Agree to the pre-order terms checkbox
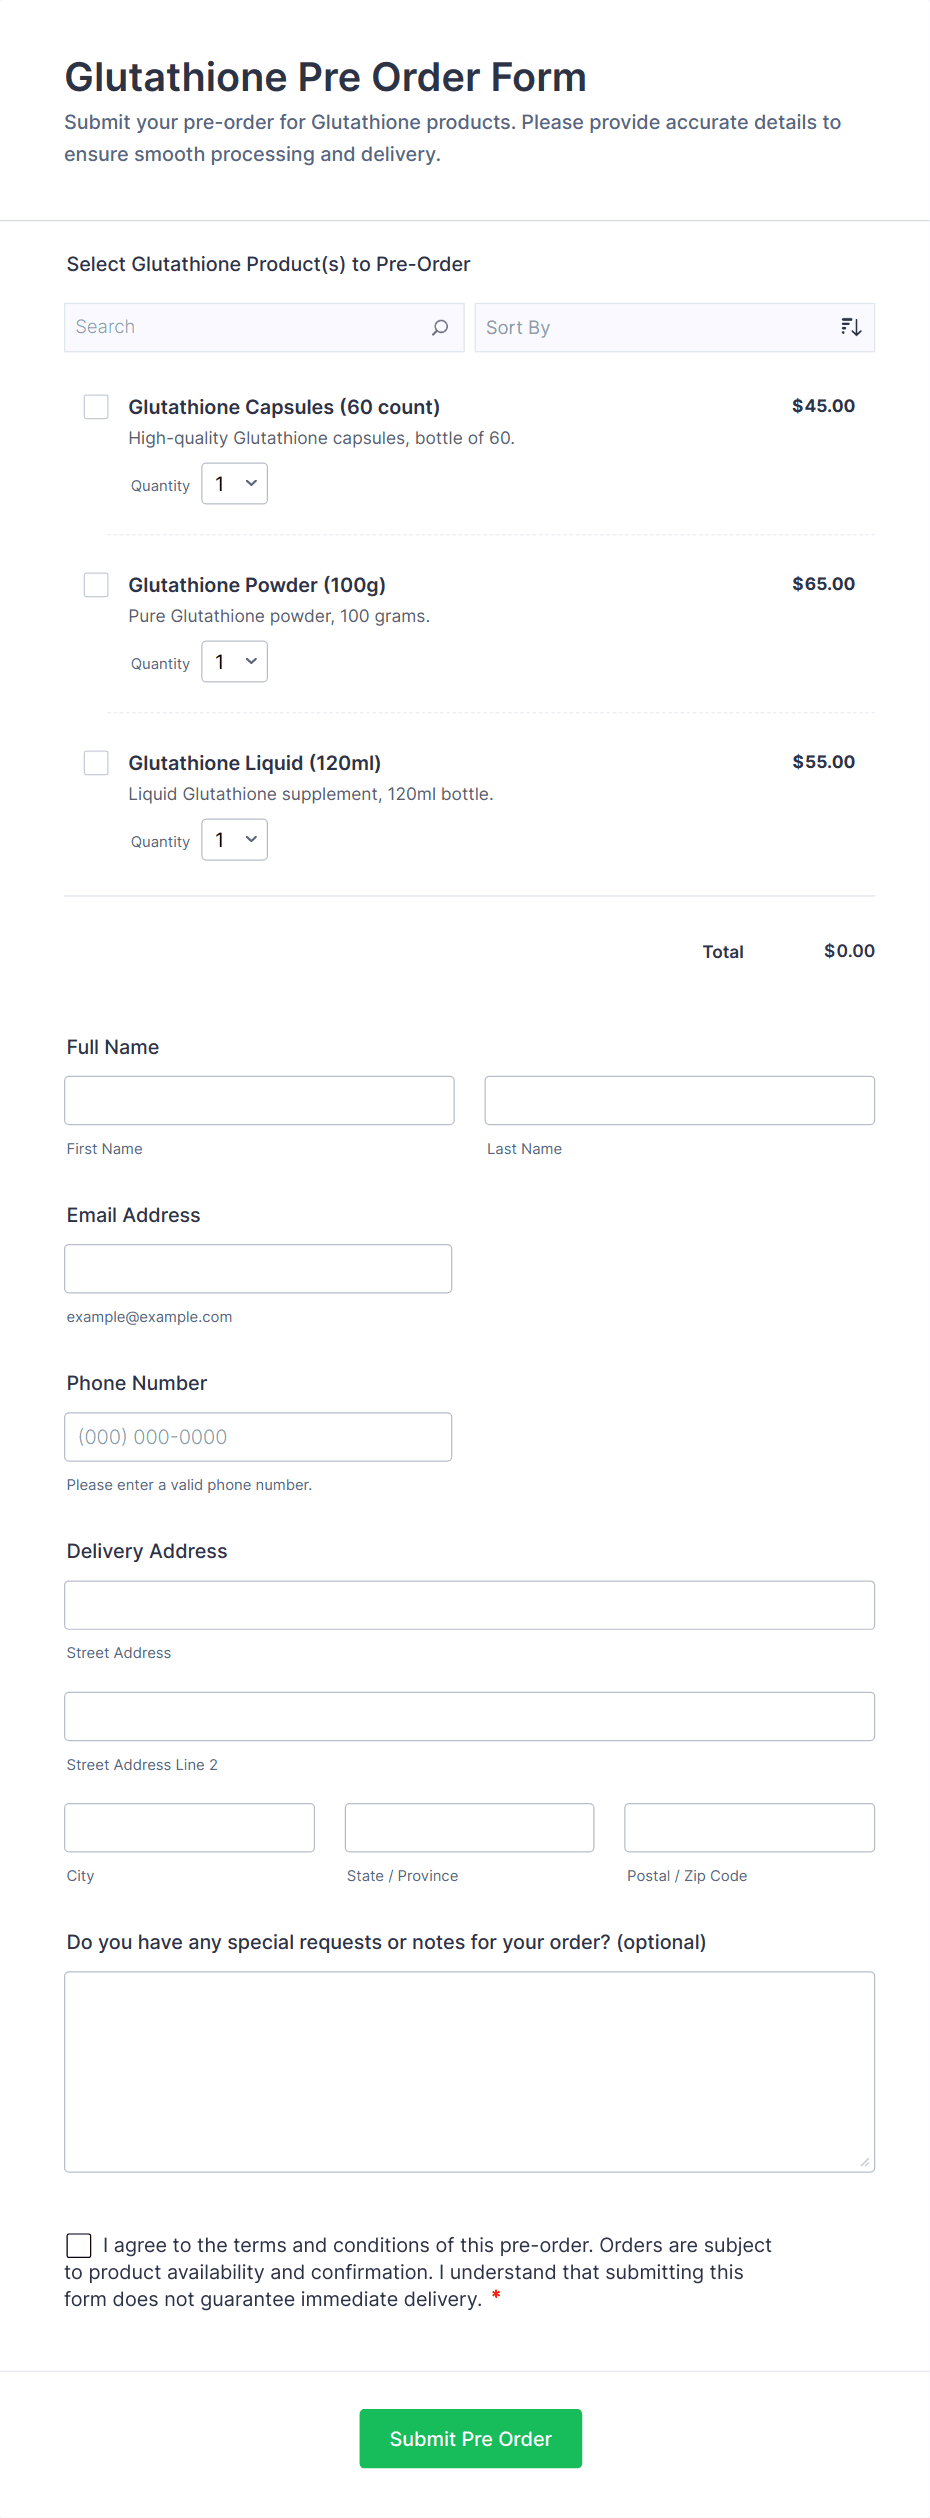Screen dimensions: 930x2518 [79, 2245]
